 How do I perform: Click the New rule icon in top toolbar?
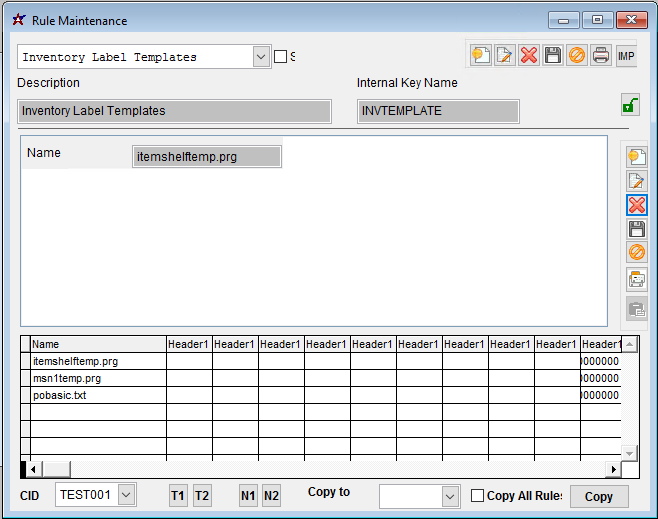tap(481, 56)
